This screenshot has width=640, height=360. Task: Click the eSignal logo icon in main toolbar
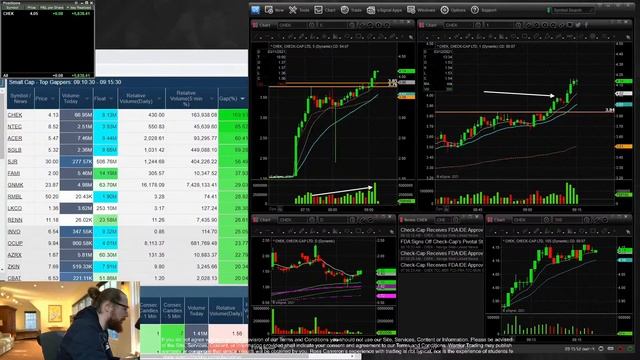pyautogui.click(x=256, y=10)
